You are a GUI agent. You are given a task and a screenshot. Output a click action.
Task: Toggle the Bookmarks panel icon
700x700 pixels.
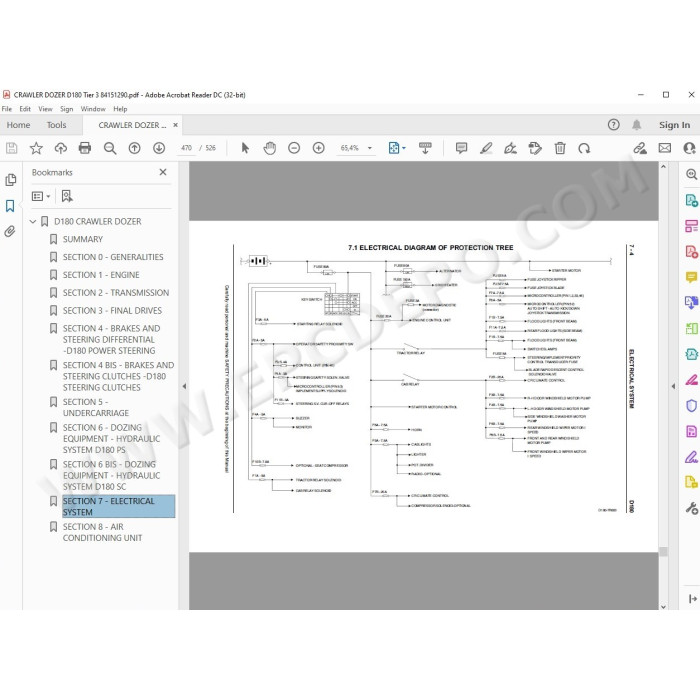pos(10,206)
